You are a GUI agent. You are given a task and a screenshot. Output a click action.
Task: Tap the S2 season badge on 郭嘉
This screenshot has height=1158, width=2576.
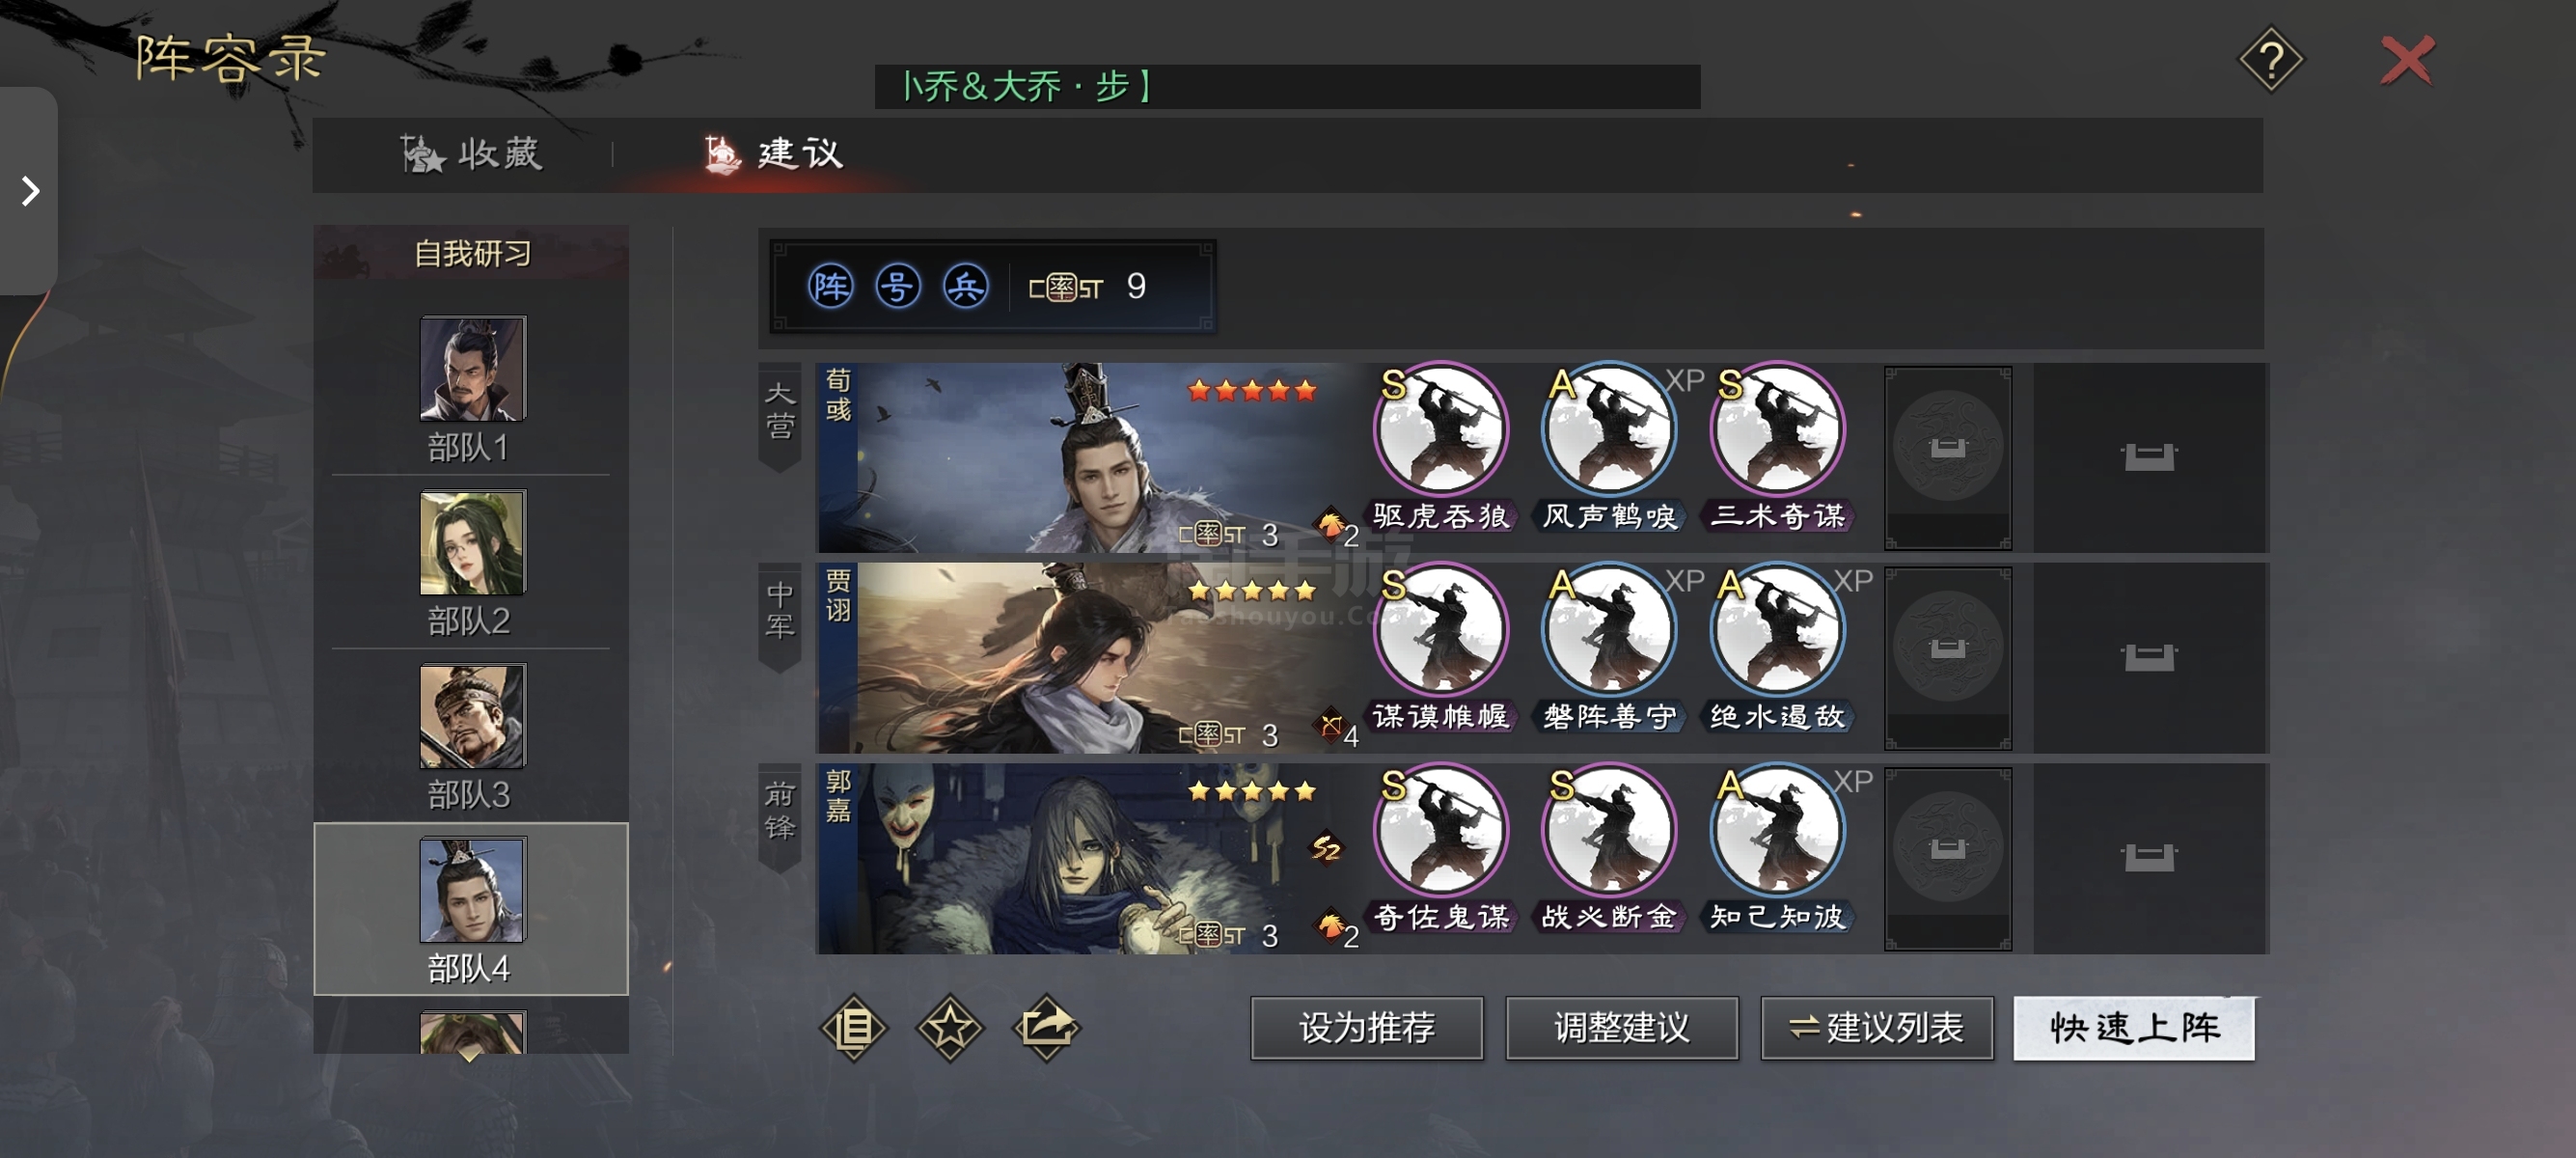point(1327,848)
